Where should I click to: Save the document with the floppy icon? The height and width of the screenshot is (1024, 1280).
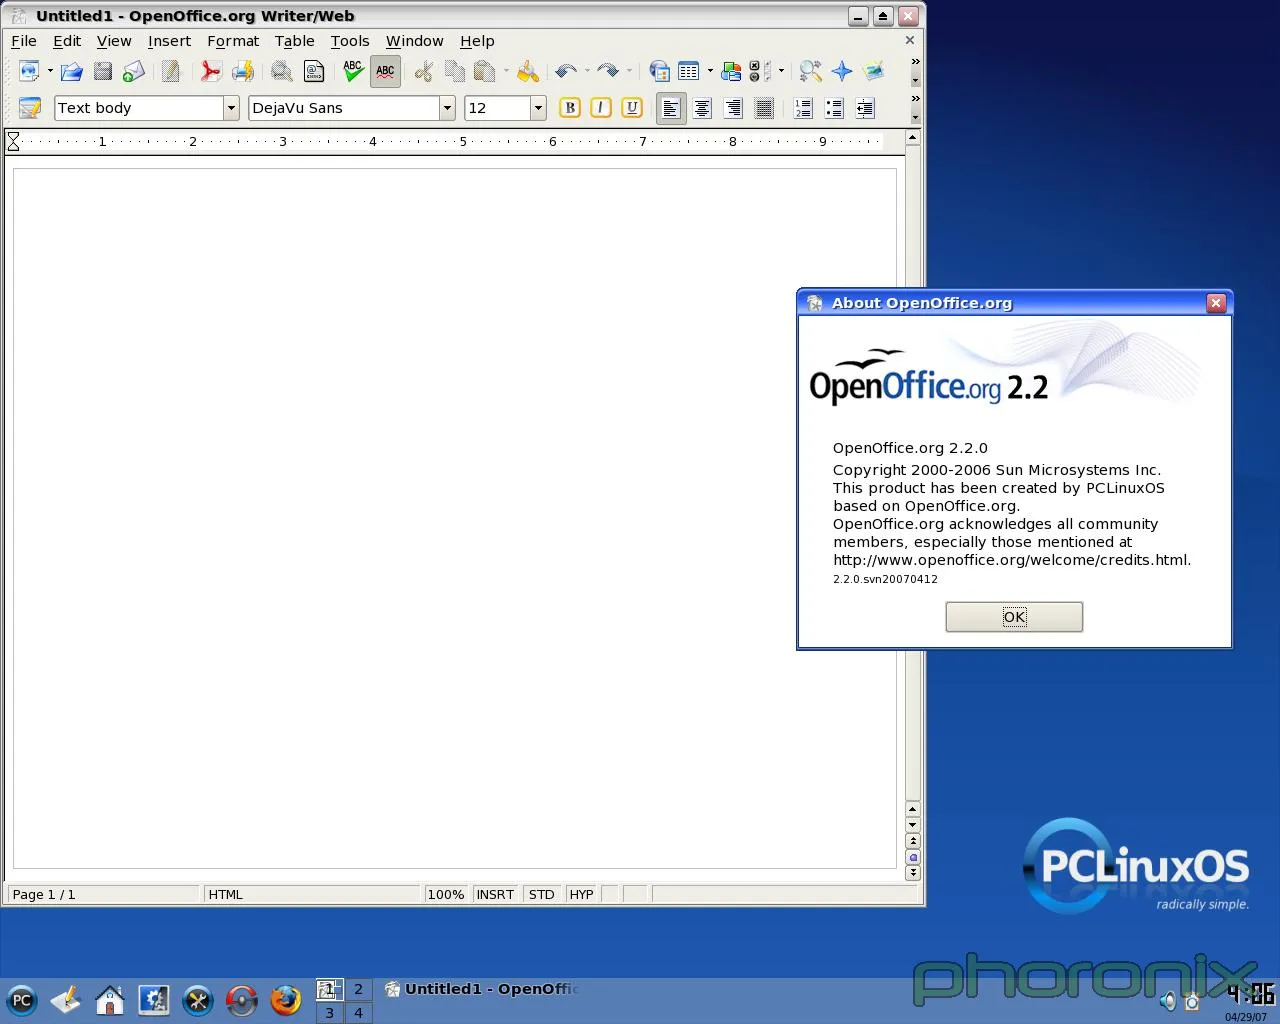102,71
